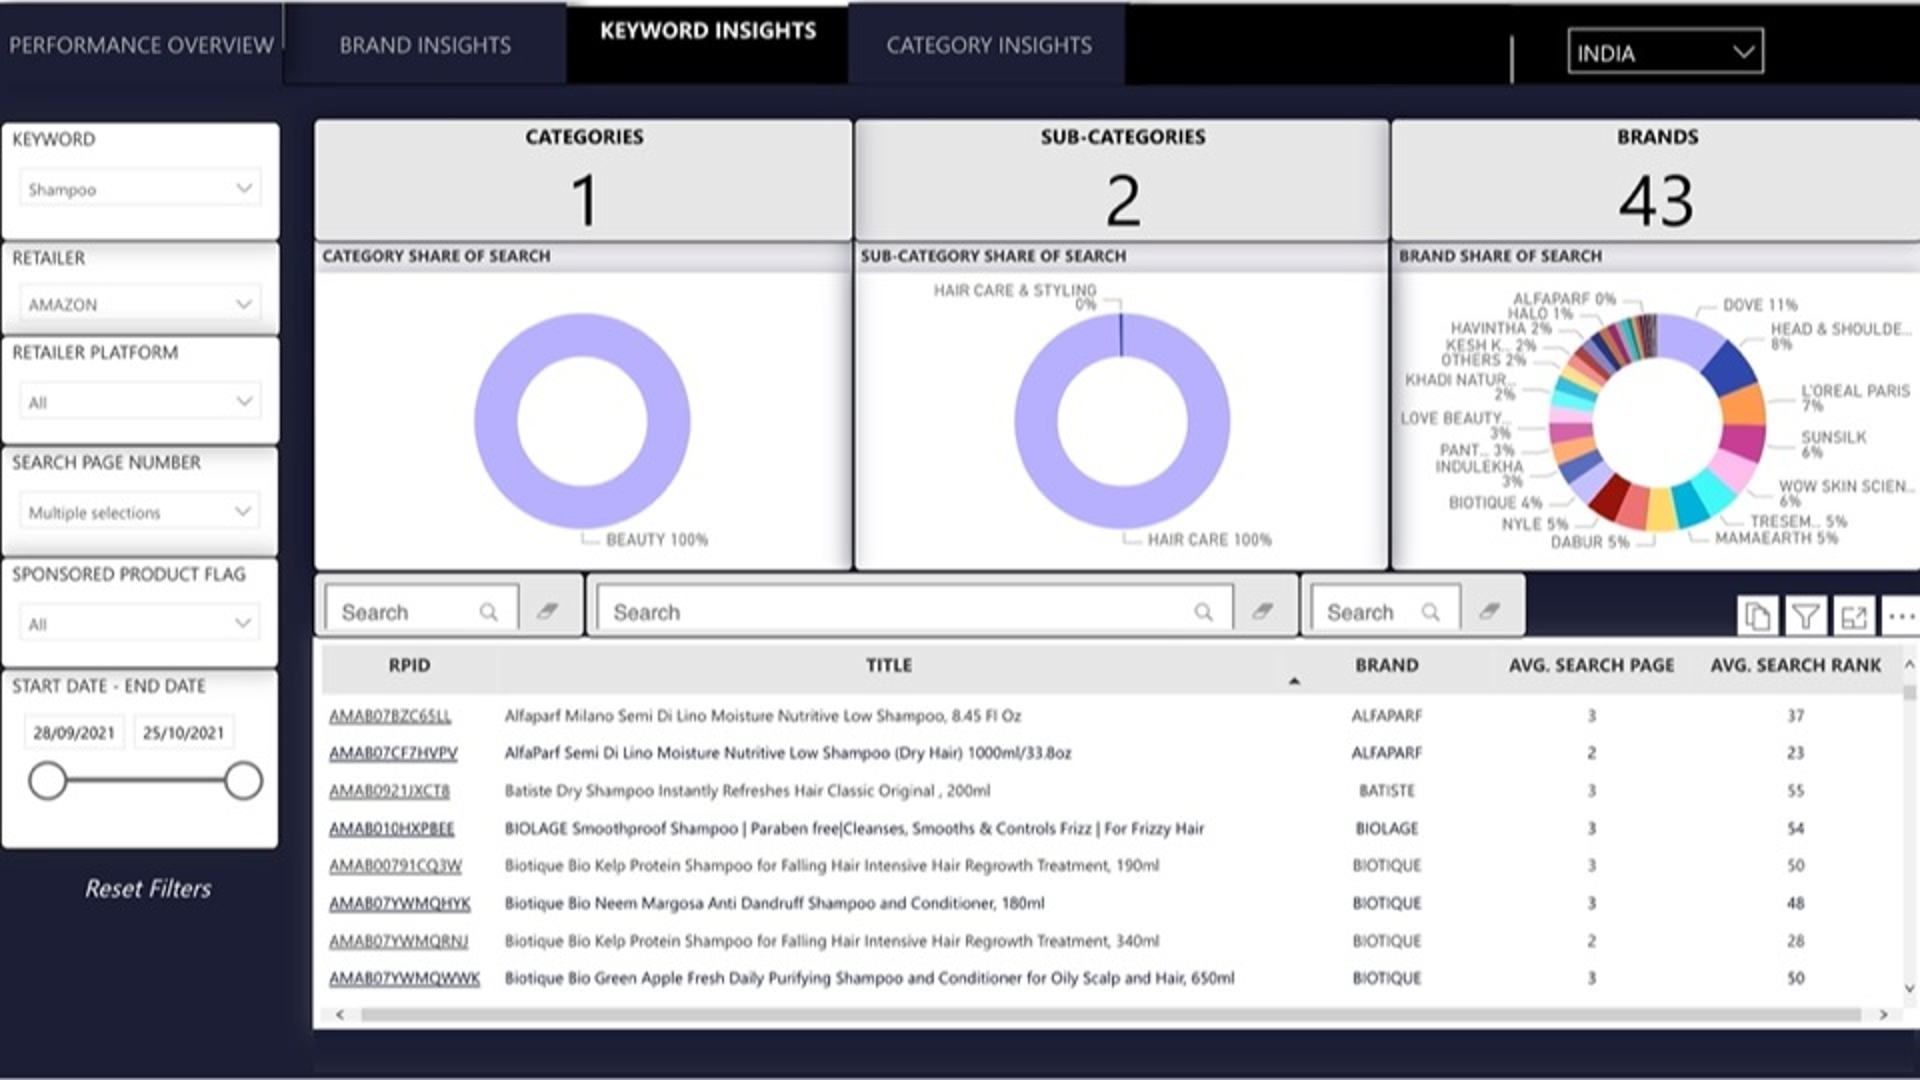Image resolution: width=1920 pixels, height=1080 pixels.
Task: Open product link AMAB0921JXCT8
Action: [x=389, y=791]
